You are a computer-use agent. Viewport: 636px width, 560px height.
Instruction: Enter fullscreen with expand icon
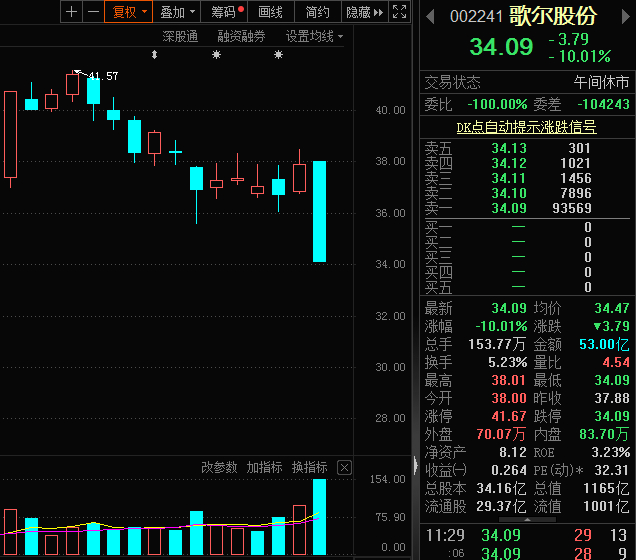[x=400, y=12]
